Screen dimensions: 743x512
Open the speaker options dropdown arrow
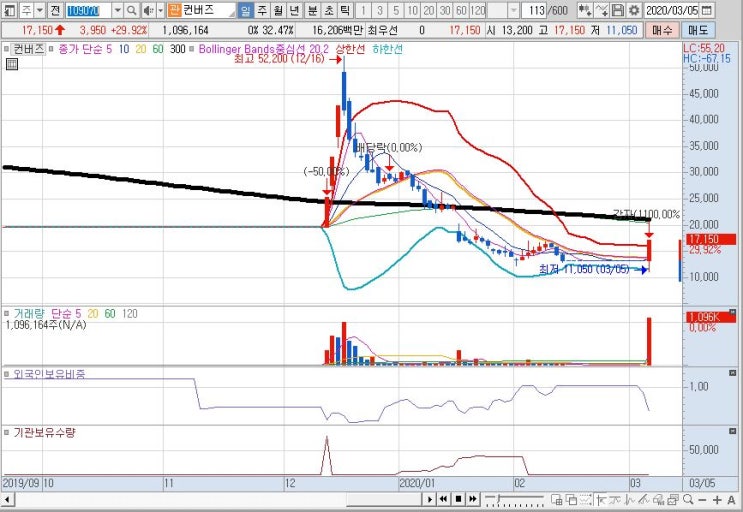[160, 10]
